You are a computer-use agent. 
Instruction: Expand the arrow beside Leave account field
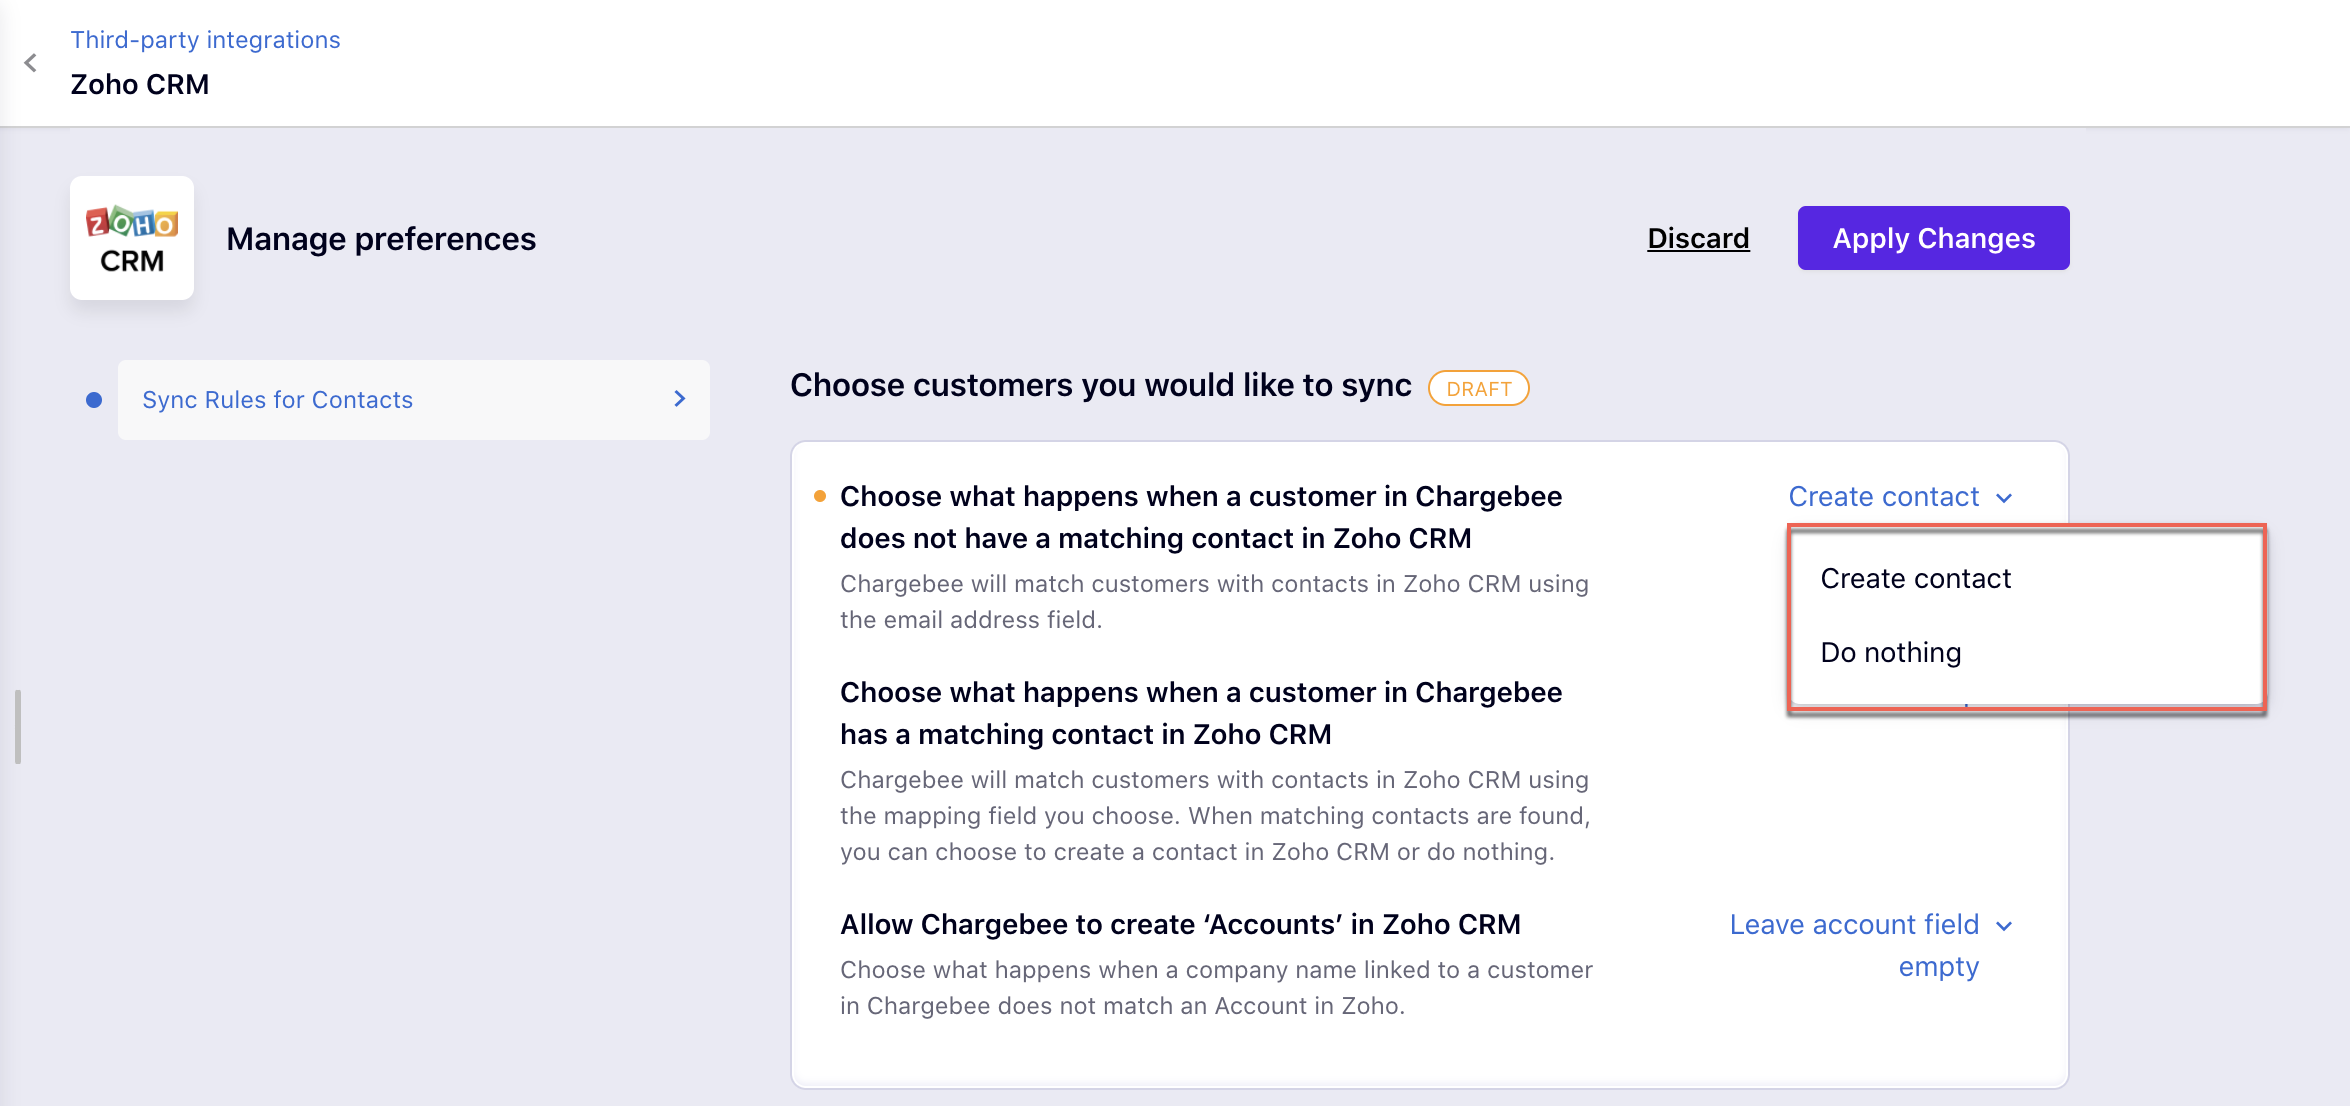pyautogui.click(x=2004, y=926)
